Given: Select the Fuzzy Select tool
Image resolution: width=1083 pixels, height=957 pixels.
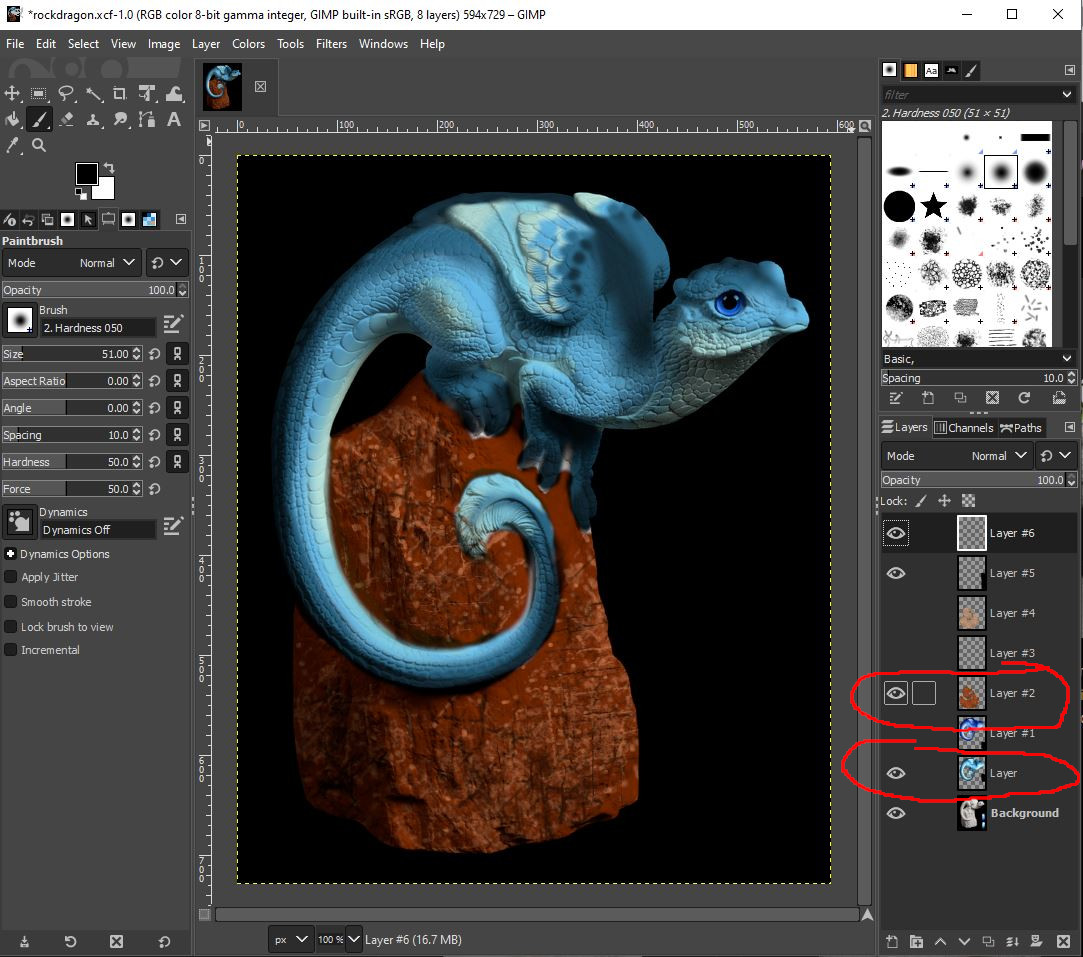Looking at the screenshot, I should click(x=94, y=93).
